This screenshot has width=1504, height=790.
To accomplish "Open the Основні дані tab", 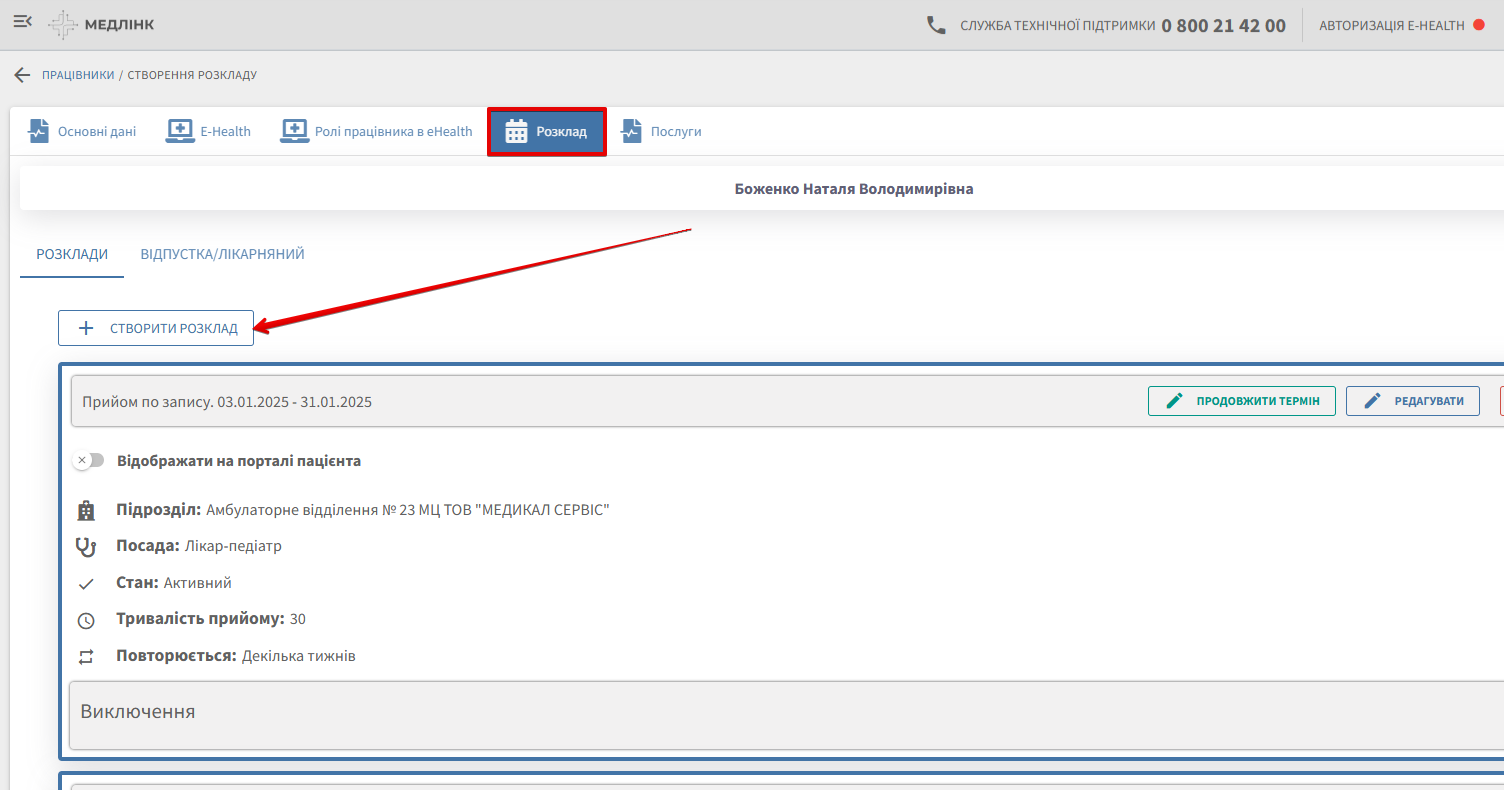I will pyautogui.click(x=82, y=132).
